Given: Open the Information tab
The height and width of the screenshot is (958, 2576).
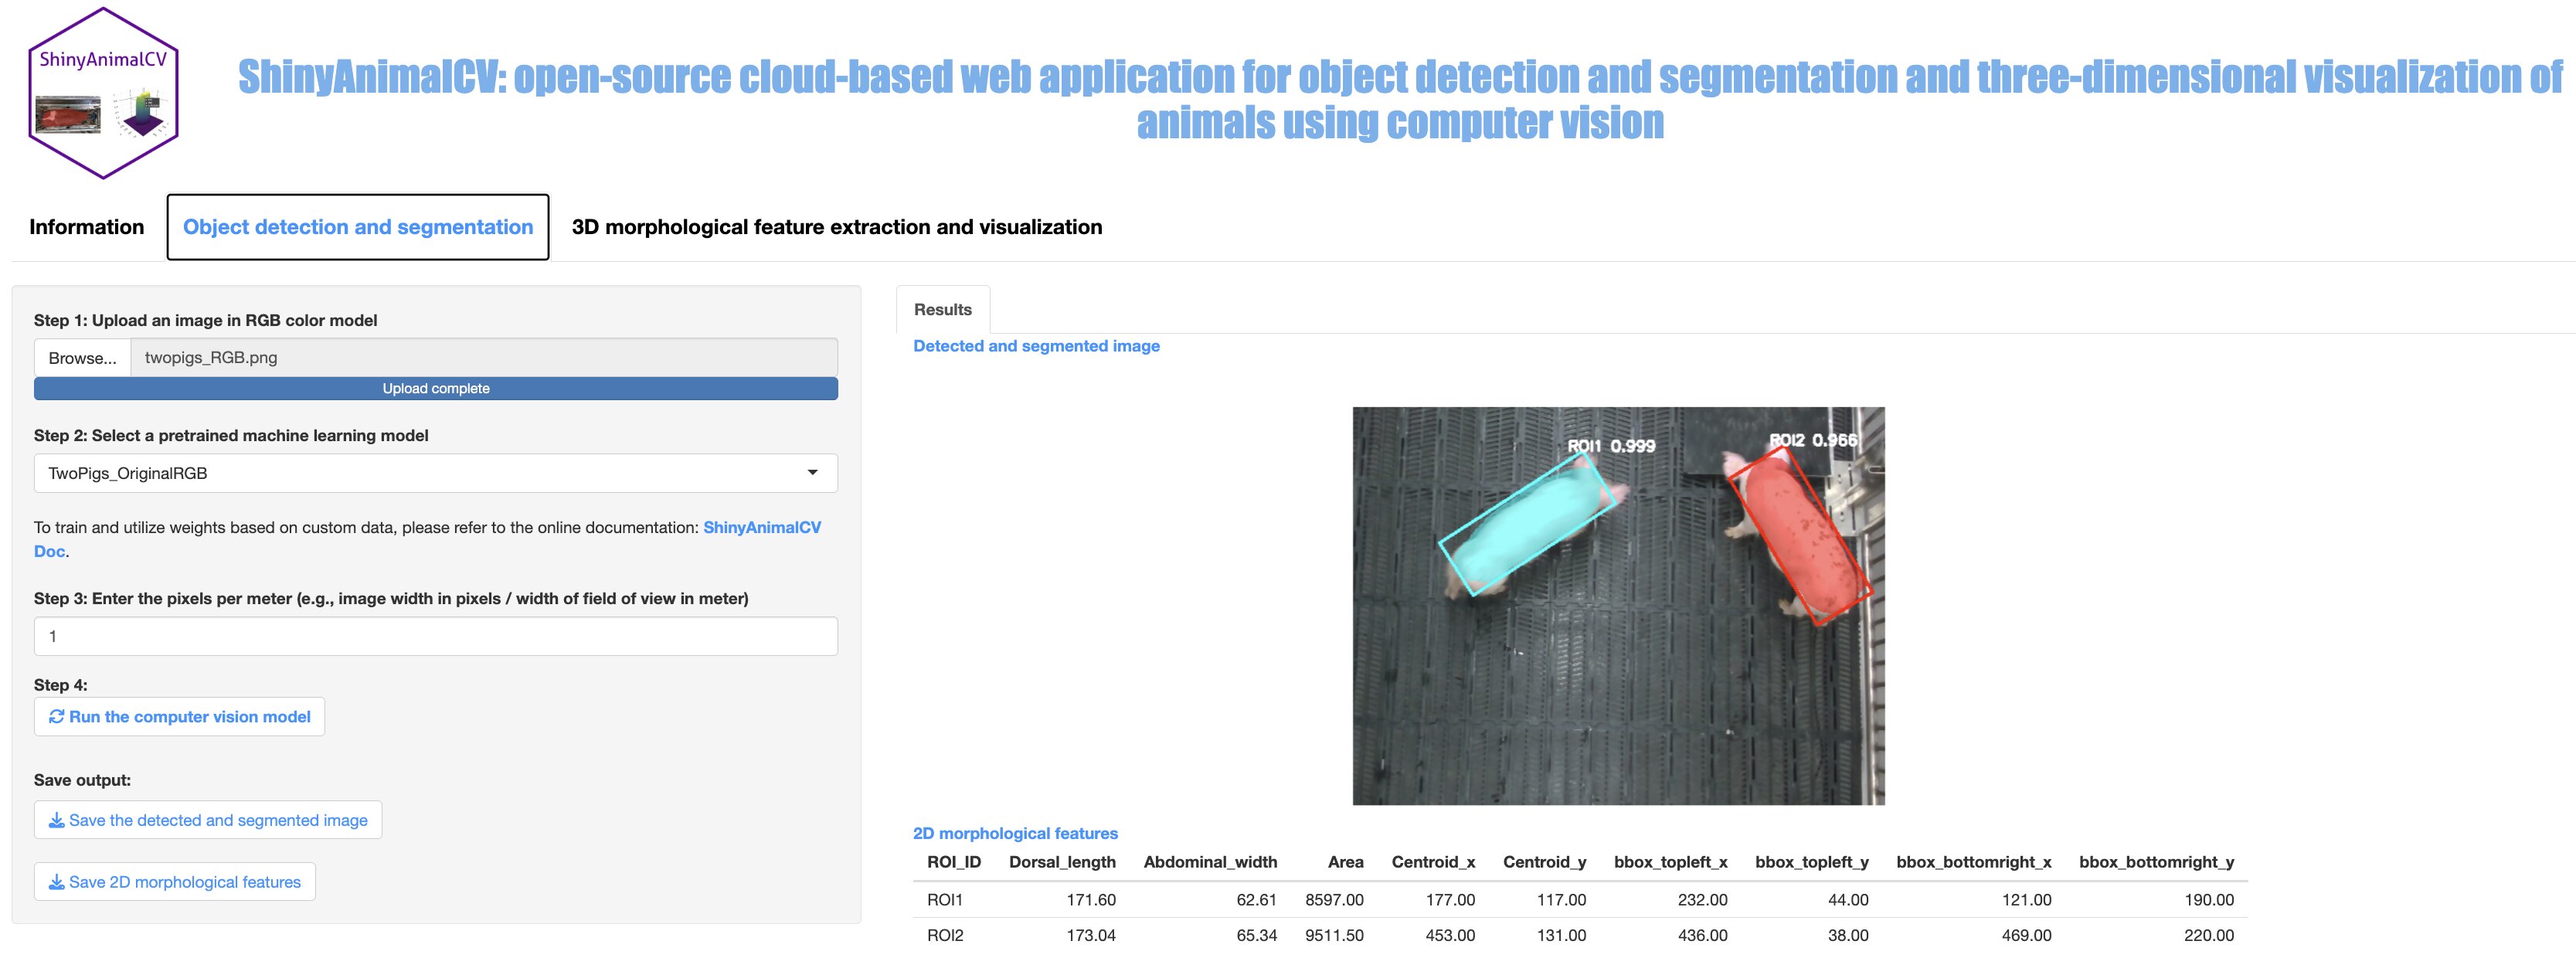Looking at the screenshot, I should coord(87,227).
